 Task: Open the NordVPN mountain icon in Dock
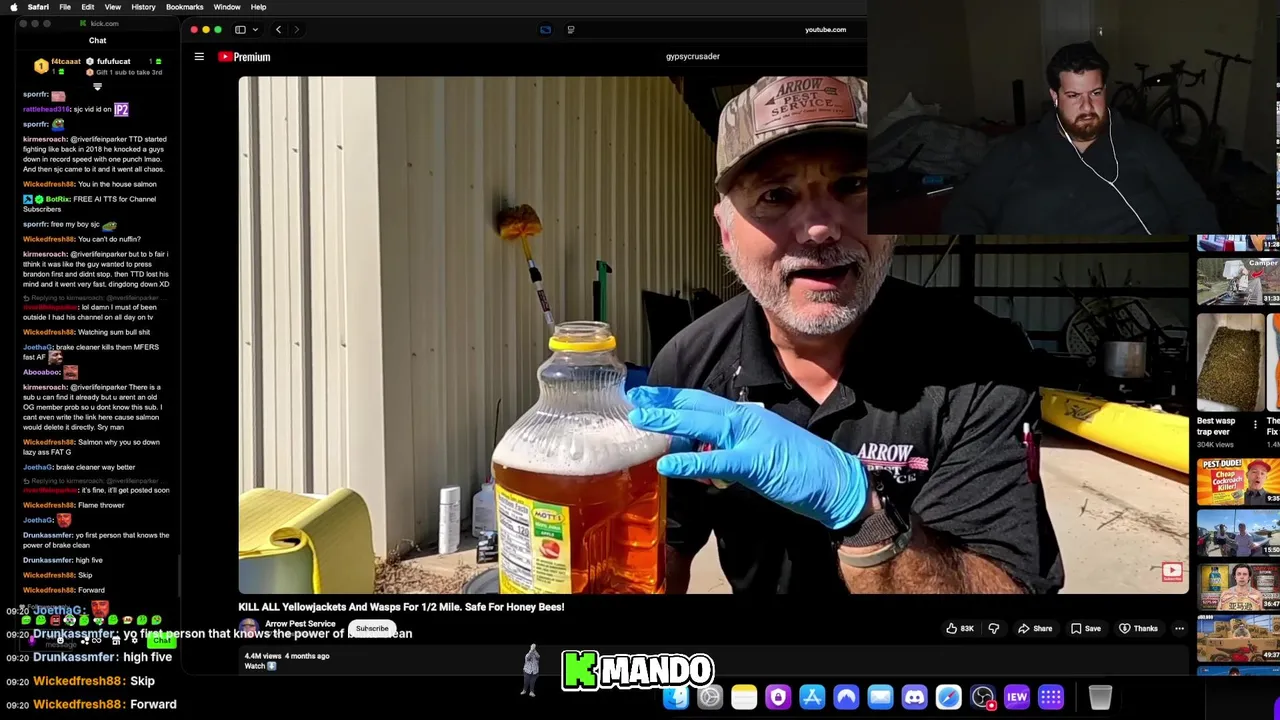(x=846, y=697)
